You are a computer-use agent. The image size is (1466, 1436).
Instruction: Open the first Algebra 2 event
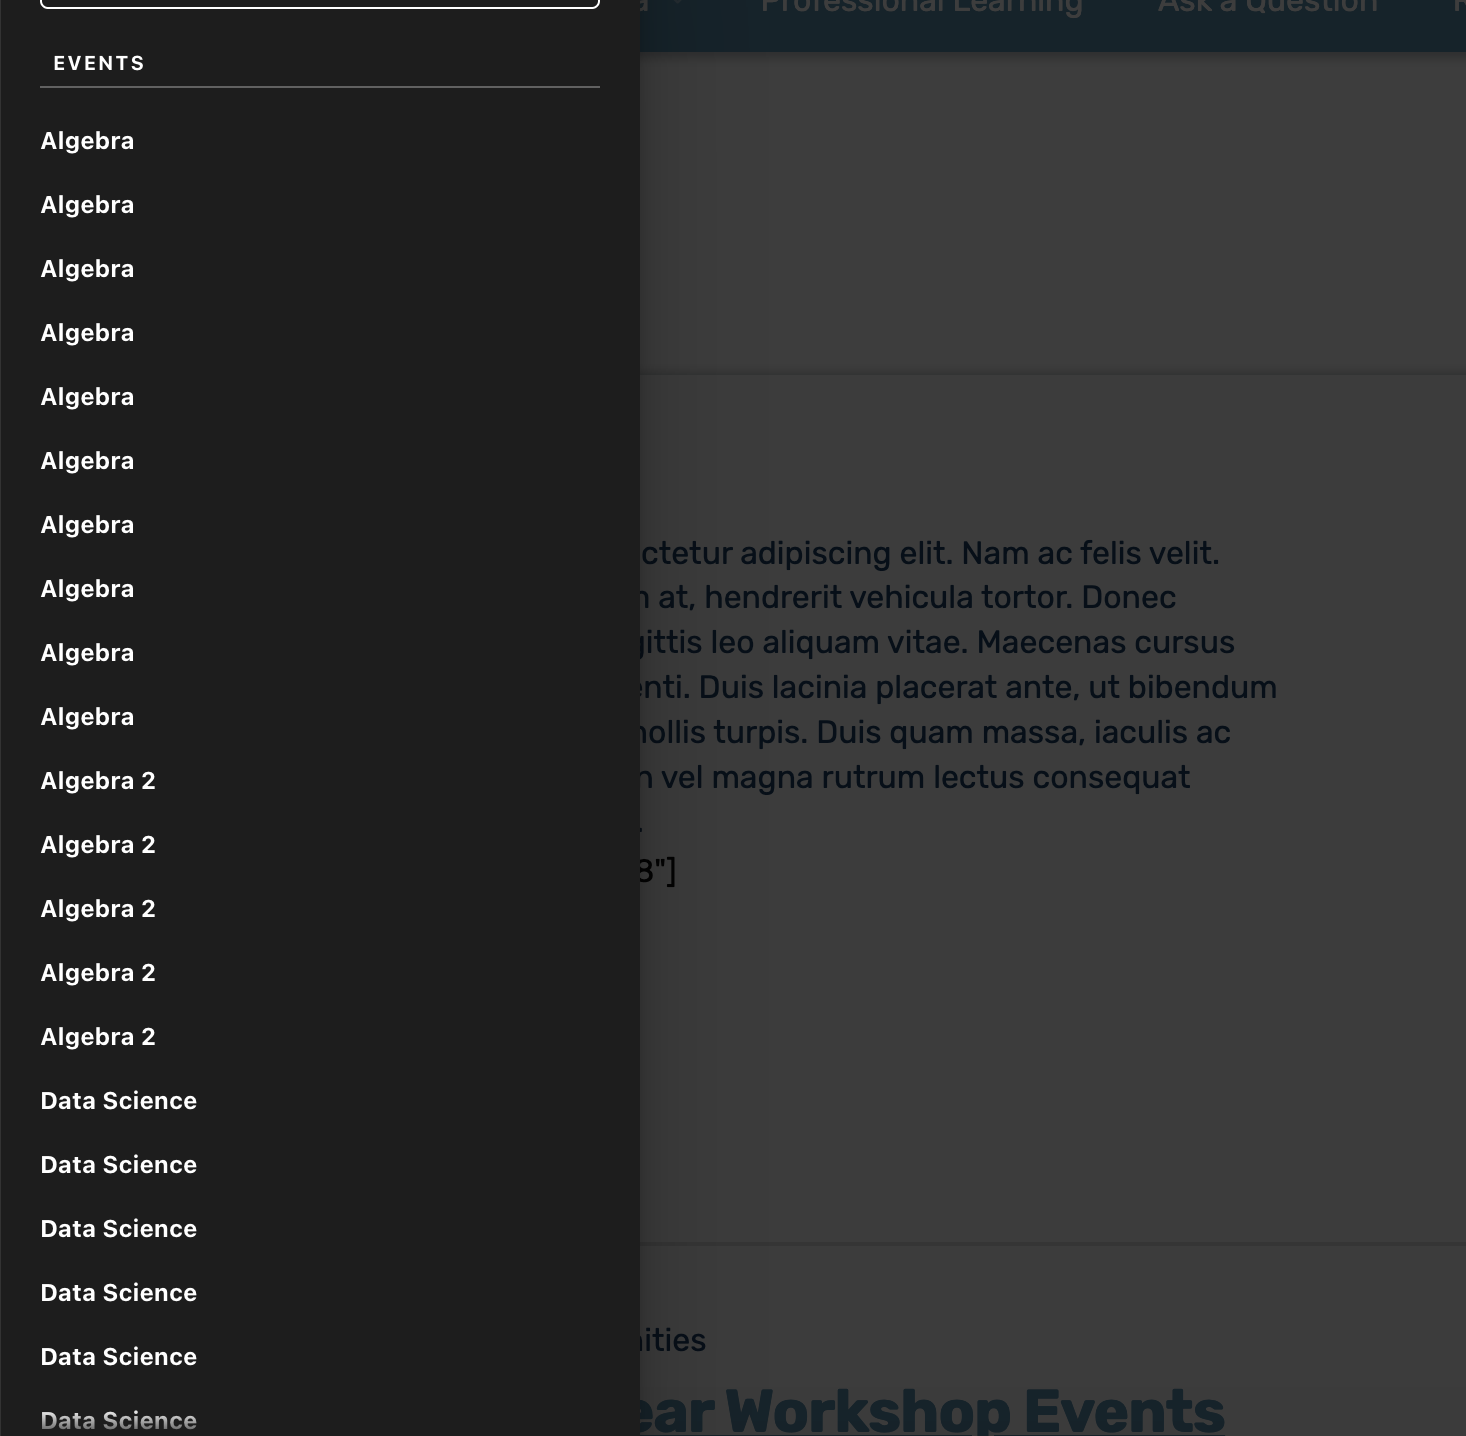pos(98,781)
